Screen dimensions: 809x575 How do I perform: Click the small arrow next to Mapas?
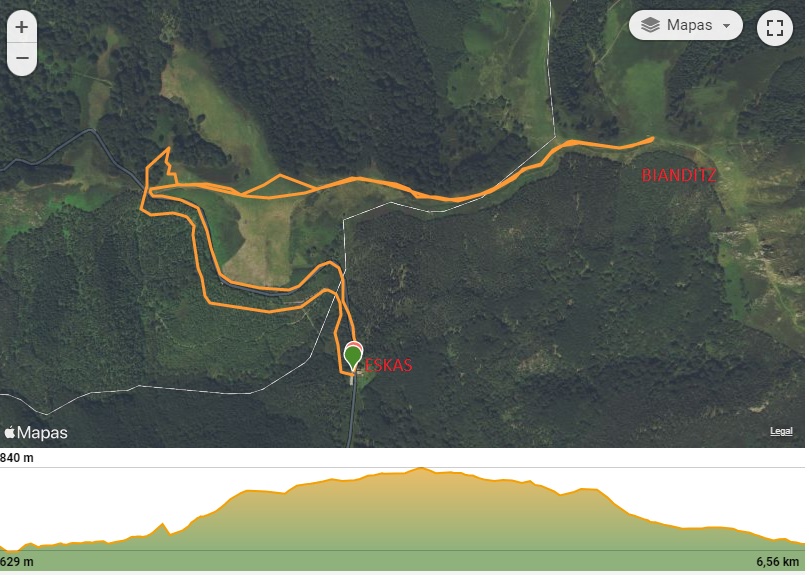point(726,25)
